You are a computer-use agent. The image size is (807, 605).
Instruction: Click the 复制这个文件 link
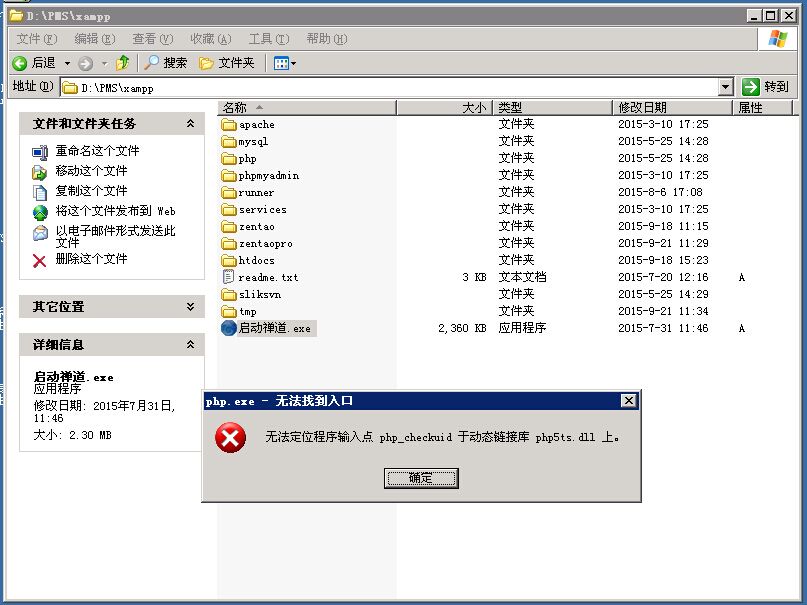91,191
